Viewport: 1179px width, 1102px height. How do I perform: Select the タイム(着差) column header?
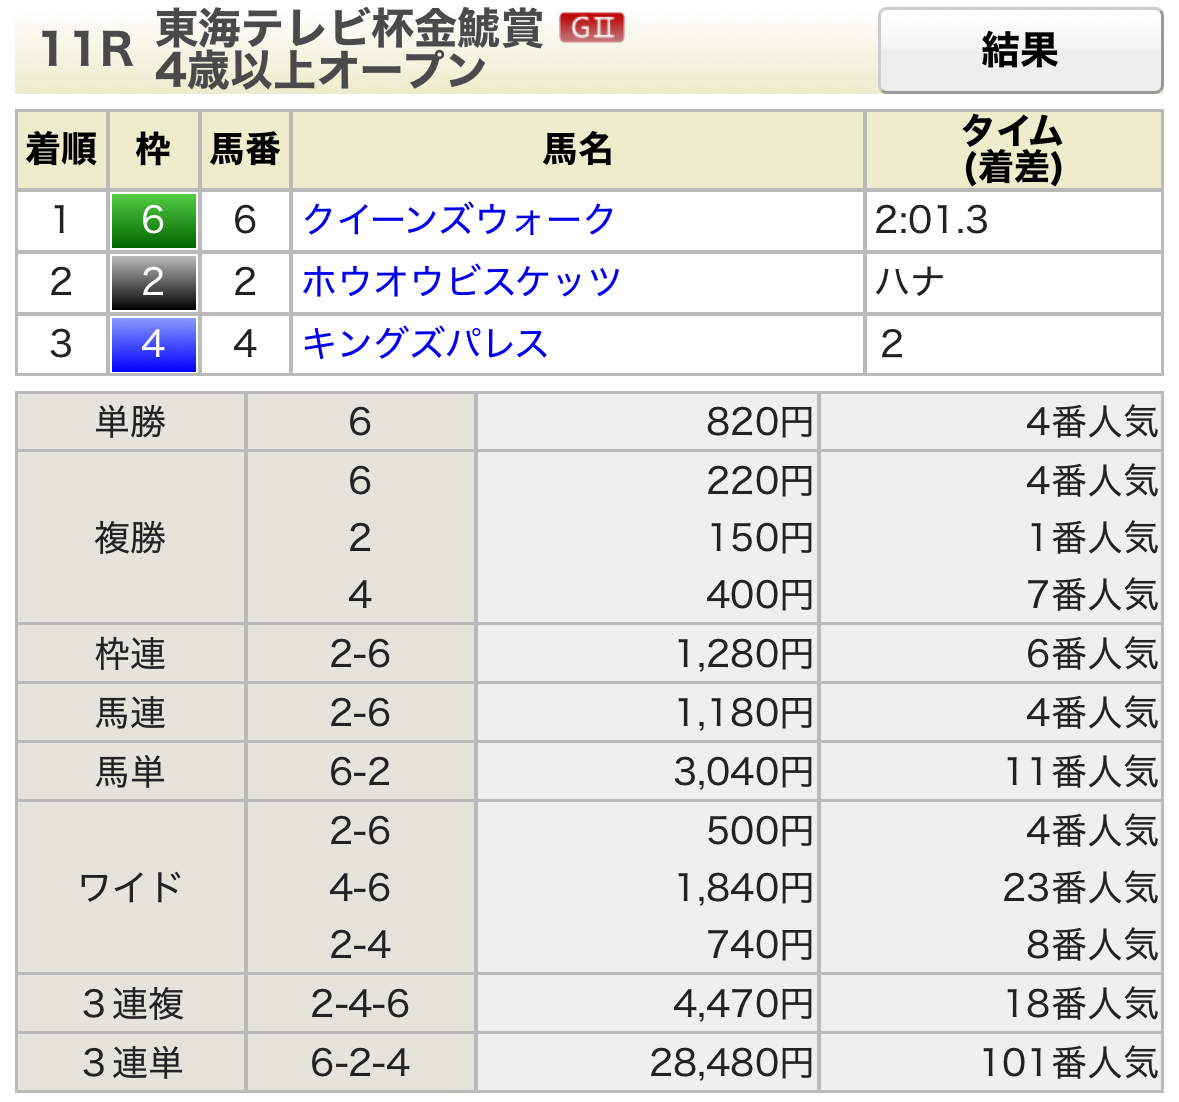pos(1014,150)
